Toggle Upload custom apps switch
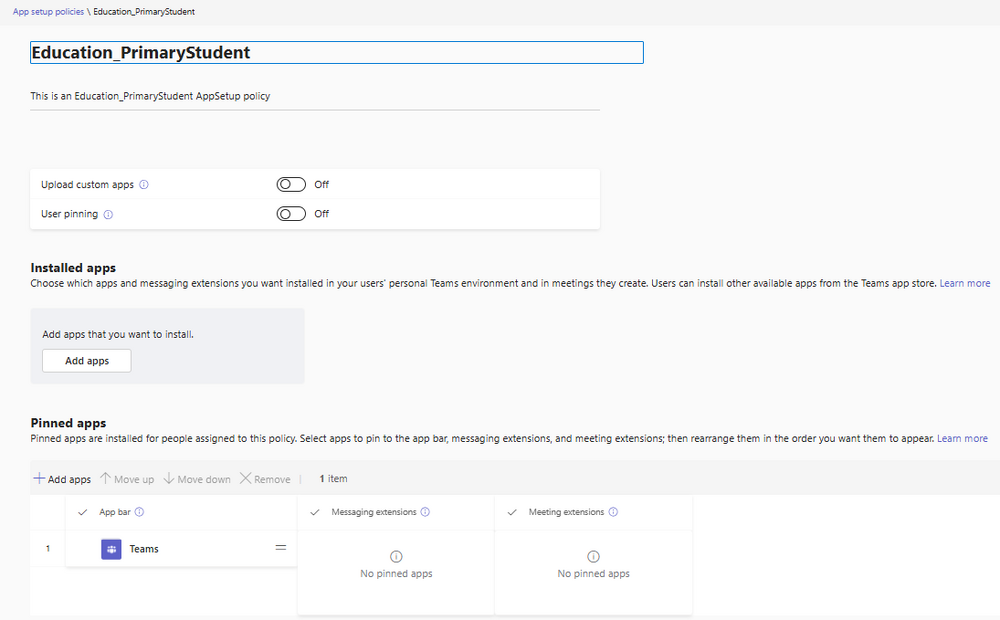Viewport: 1000px width, 620px height. 291,184
